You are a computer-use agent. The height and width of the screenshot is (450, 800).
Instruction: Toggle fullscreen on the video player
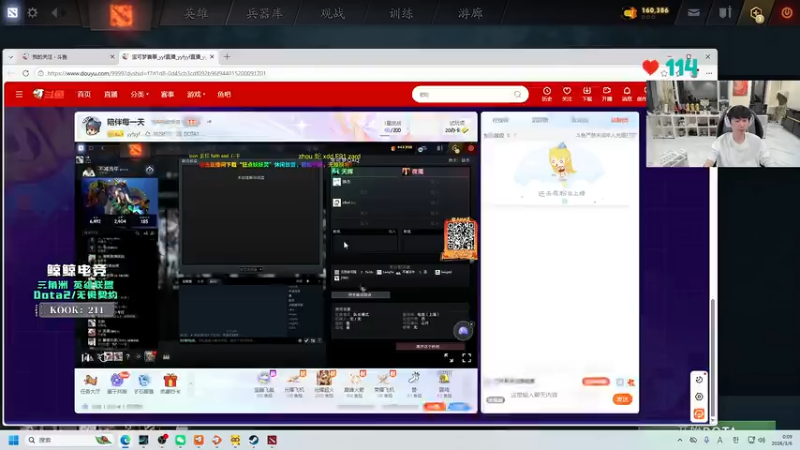coord(466,358)
